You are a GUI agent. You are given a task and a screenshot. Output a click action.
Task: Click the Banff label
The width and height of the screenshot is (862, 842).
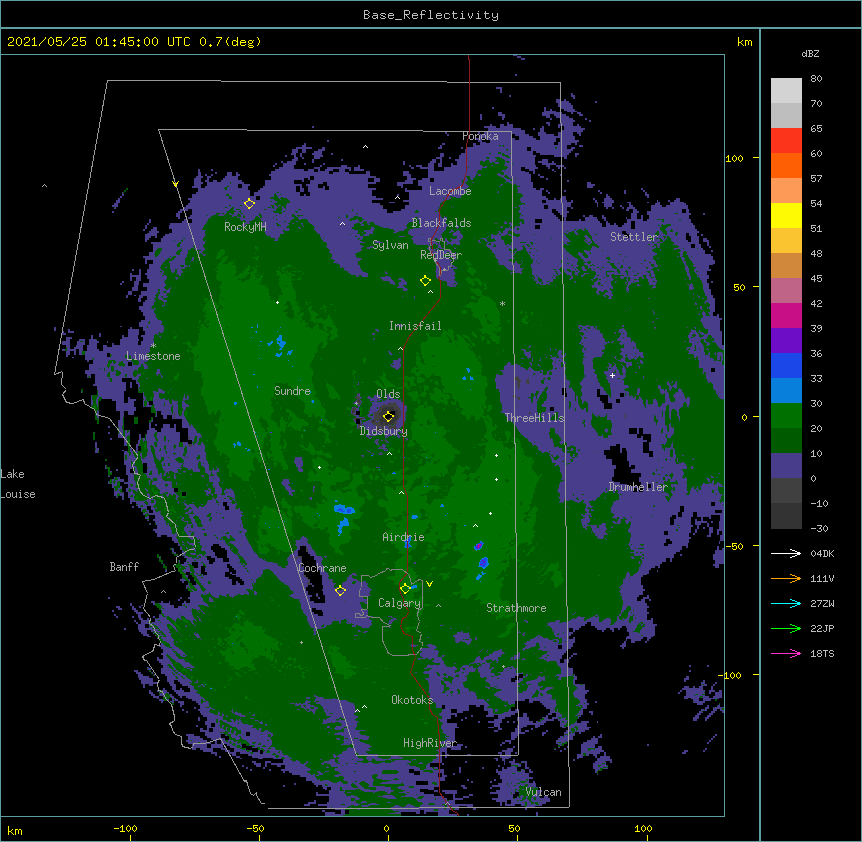pyautogui.click(x=124, y=567)
